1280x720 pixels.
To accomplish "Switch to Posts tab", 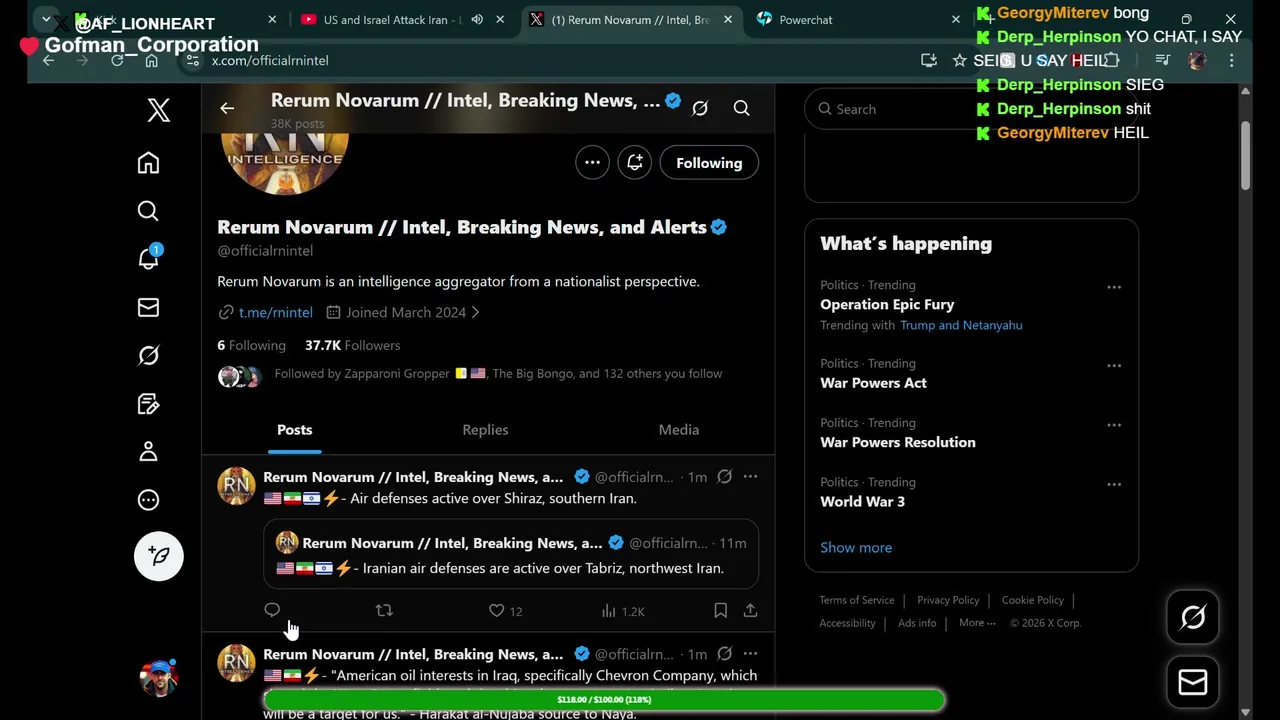I will pos(295,430).
